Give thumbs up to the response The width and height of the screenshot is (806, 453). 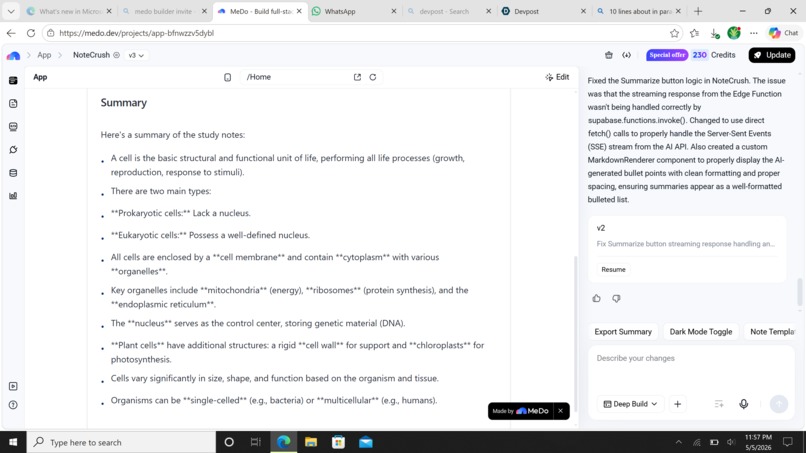(x=596, y=298)
